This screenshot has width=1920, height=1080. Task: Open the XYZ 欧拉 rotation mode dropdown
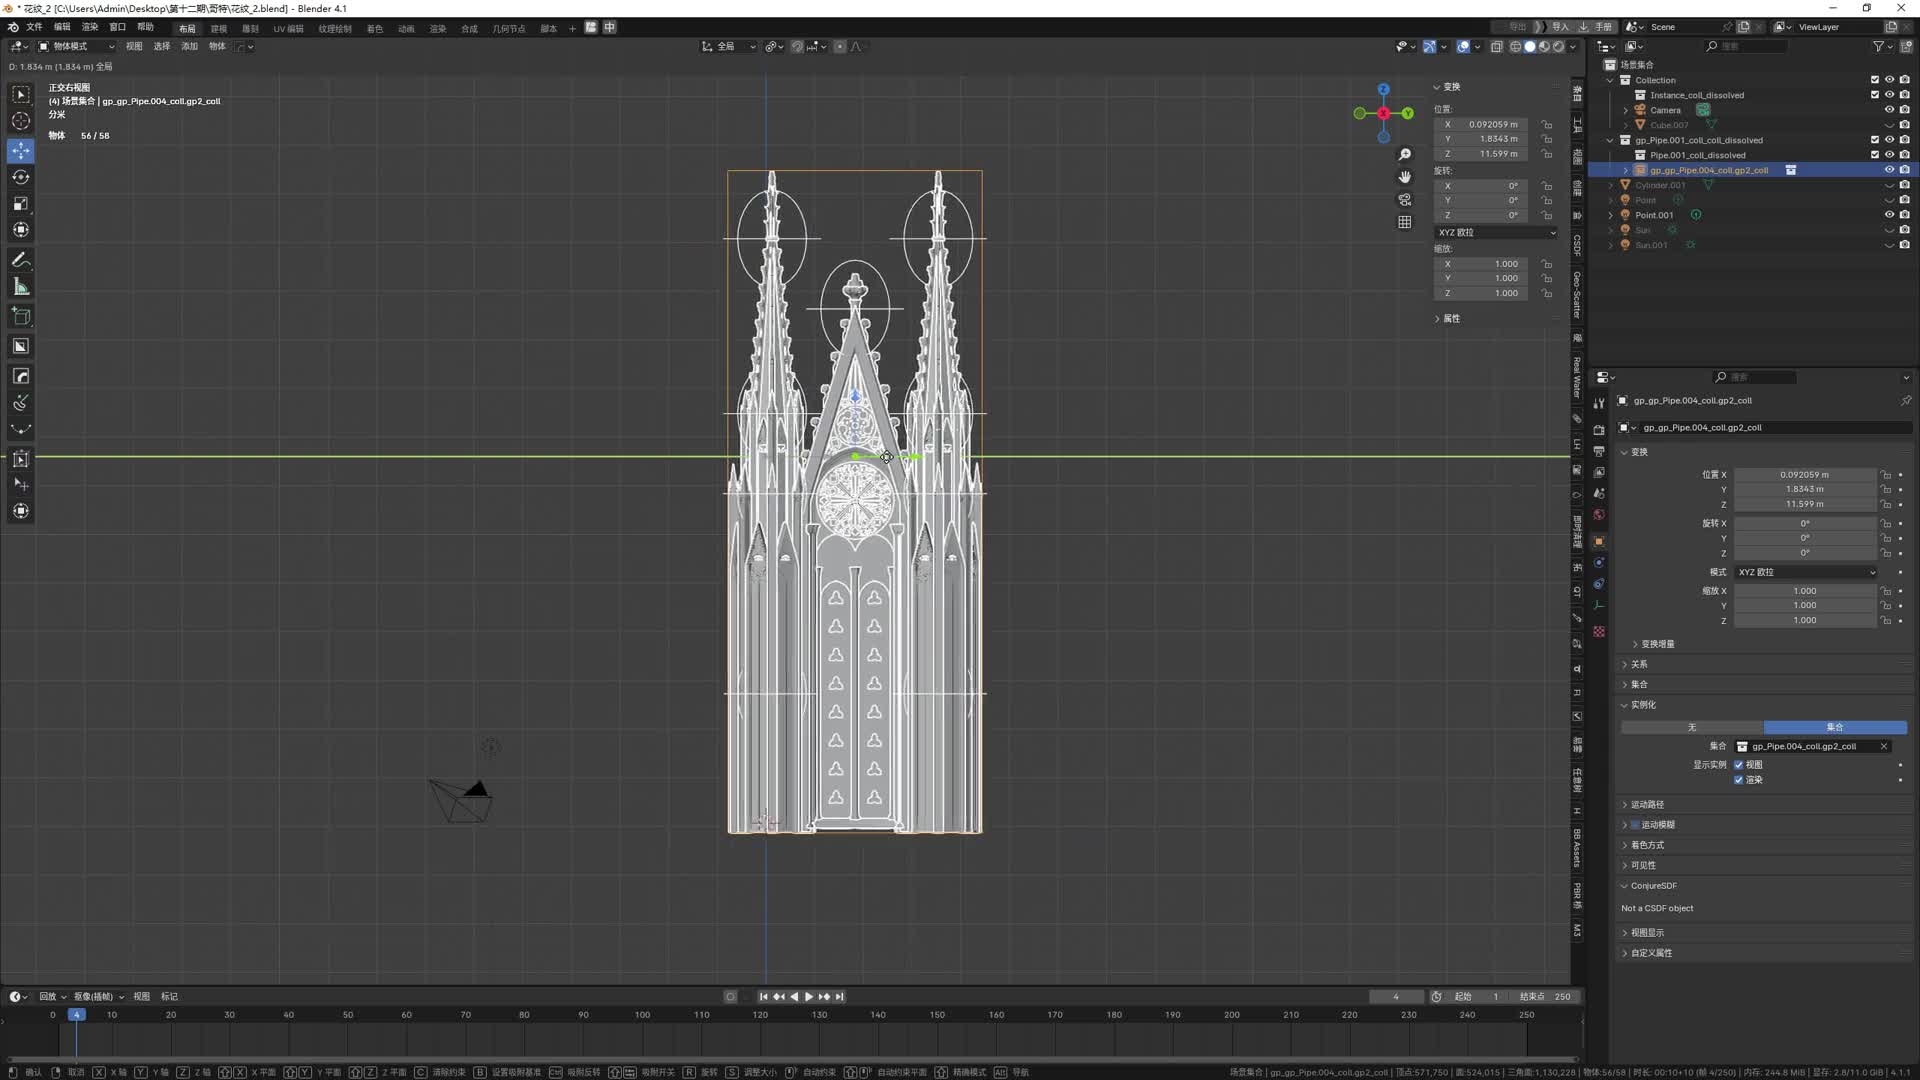(1806, 572)
